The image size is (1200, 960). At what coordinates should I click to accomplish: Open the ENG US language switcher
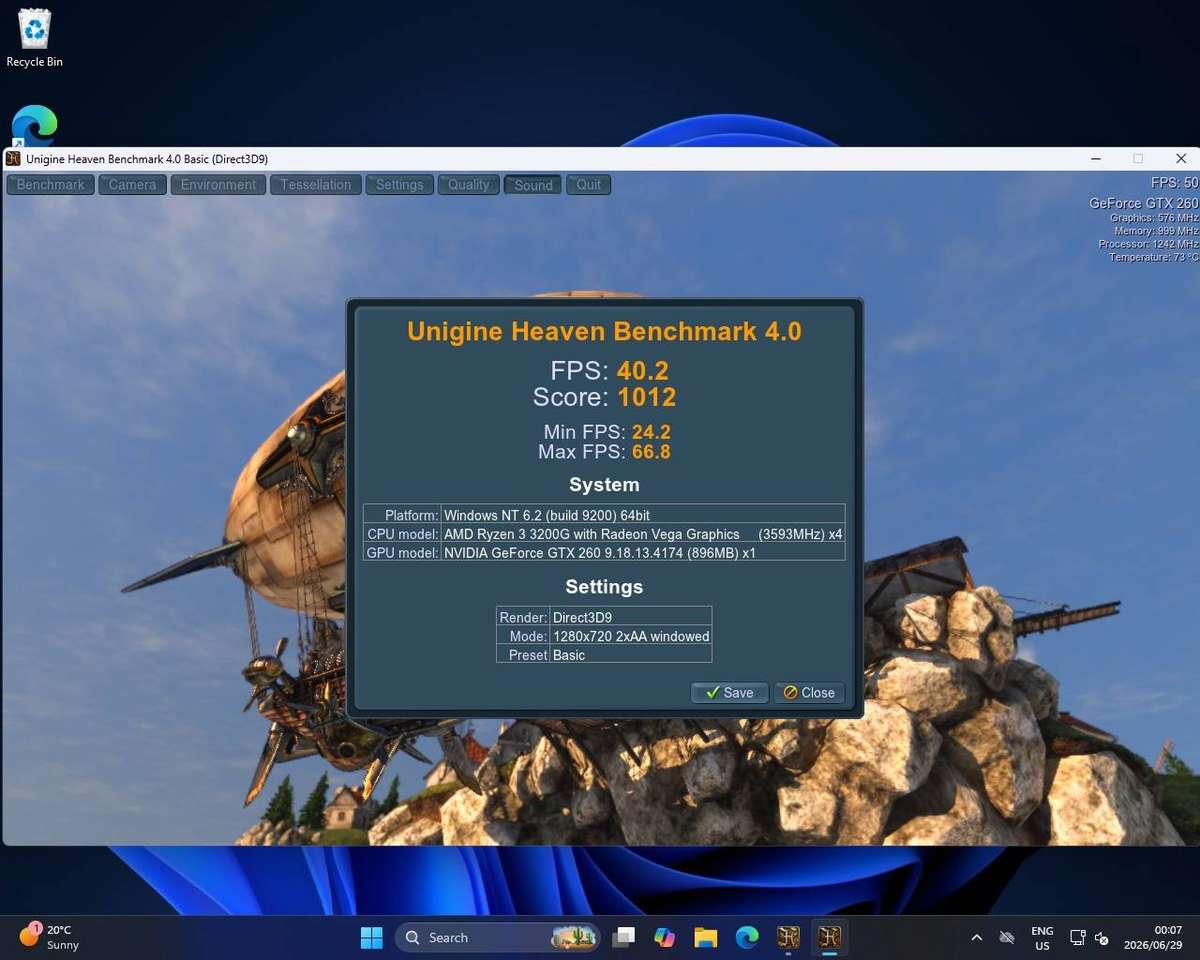click(1042, 937)
